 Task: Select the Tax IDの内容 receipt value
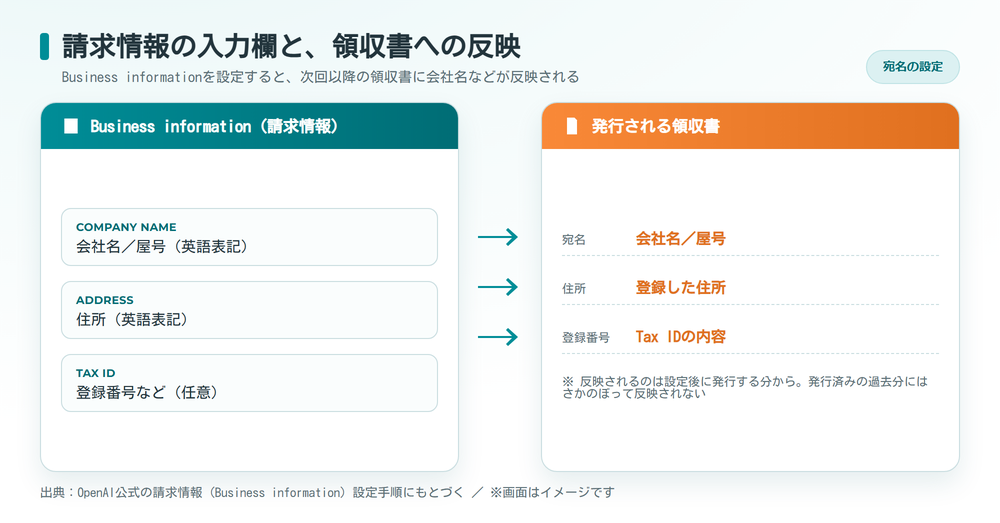680,337
